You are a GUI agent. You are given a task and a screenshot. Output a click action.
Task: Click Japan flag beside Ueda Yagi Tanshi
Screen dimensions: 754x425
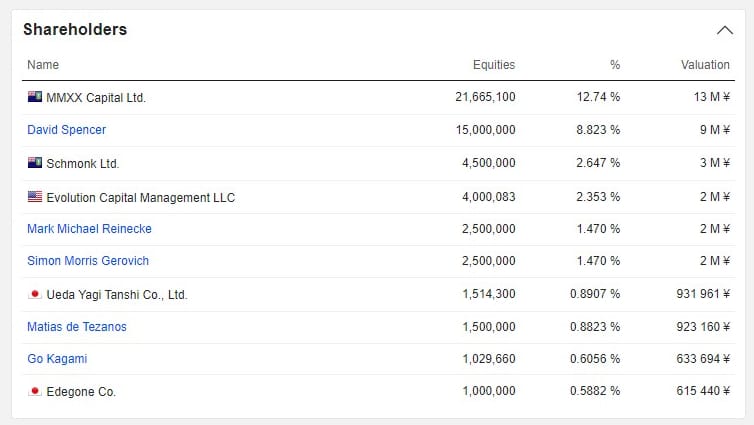35,294
